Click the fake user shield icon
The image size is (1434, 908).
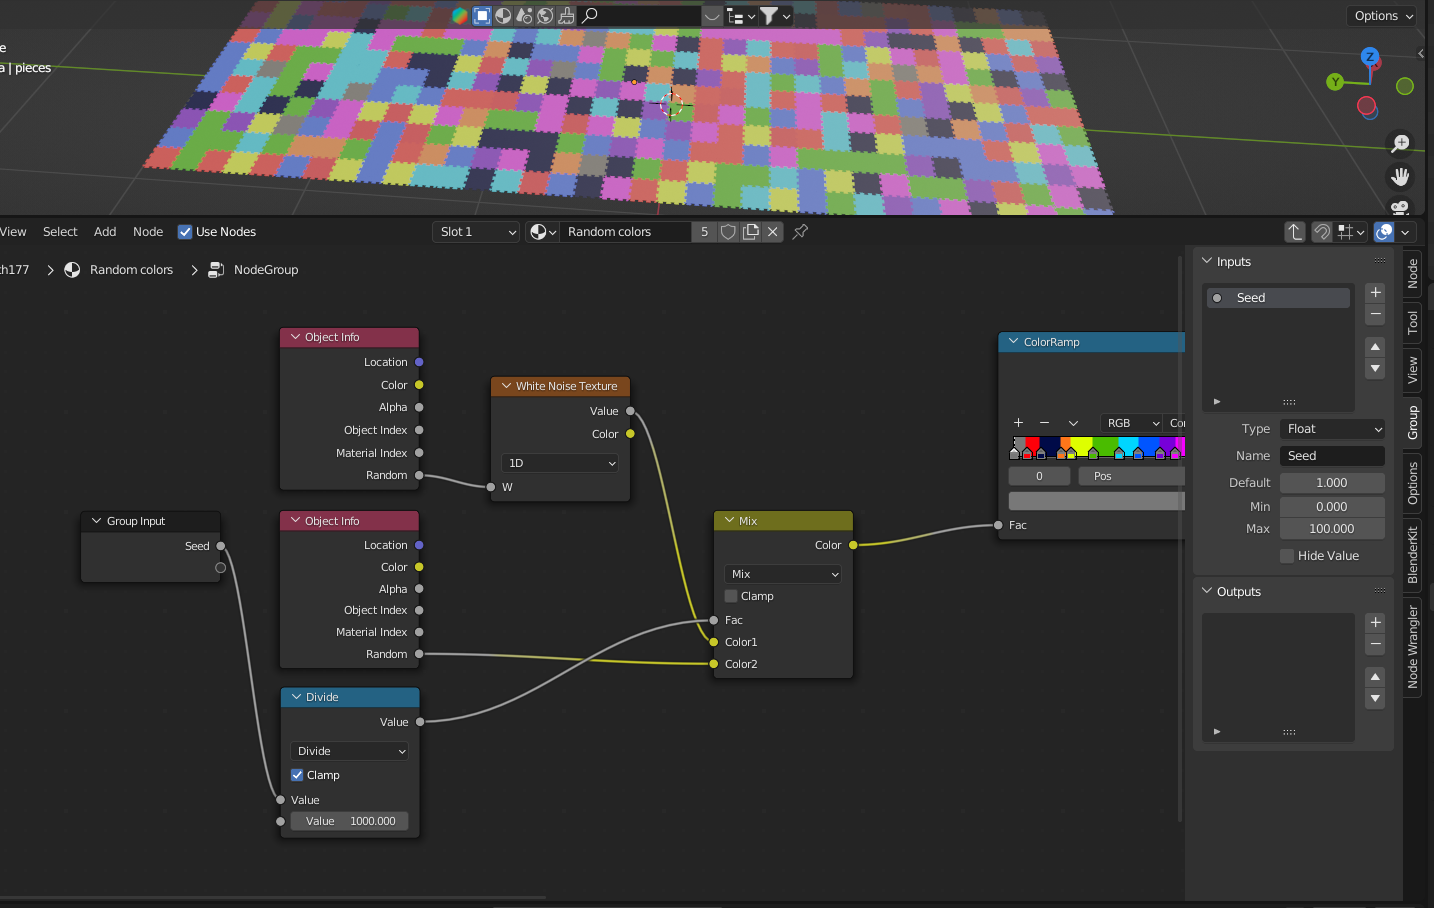tap(728, 232)
